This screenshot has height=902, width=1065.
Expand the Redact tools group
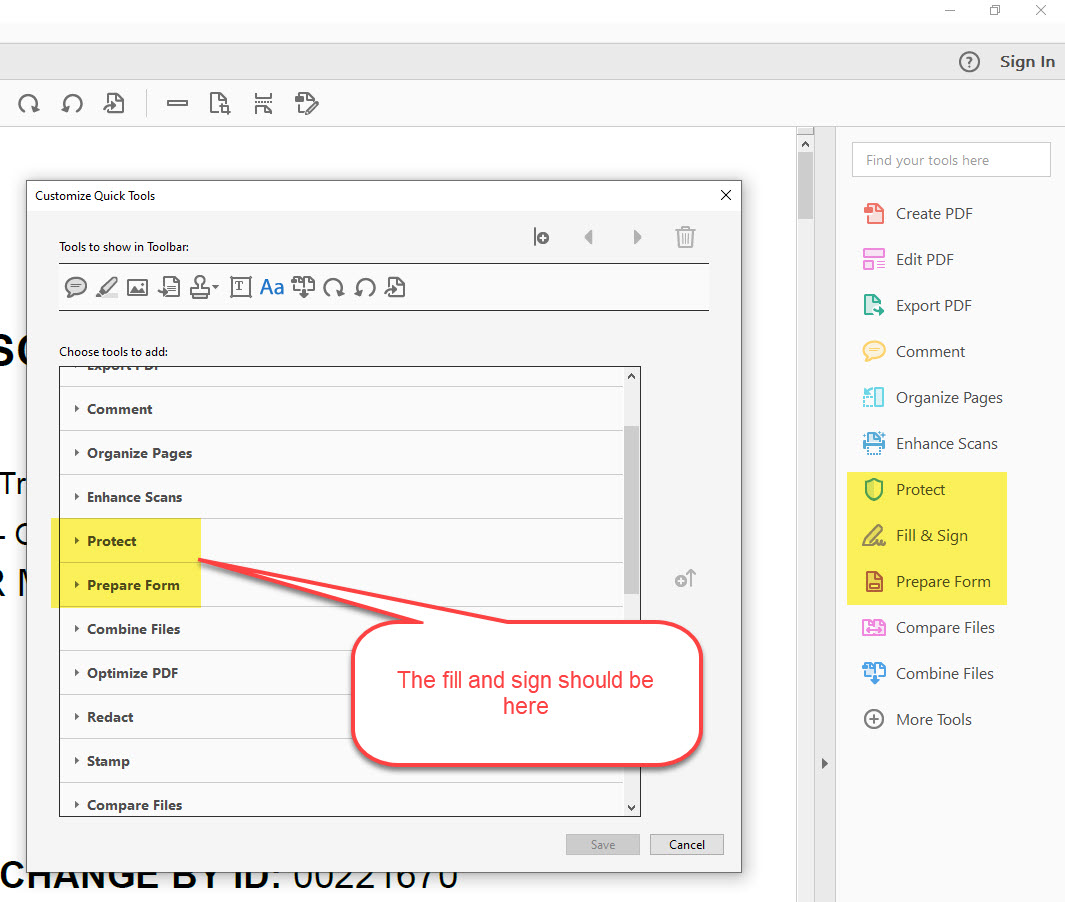(79, 717)
